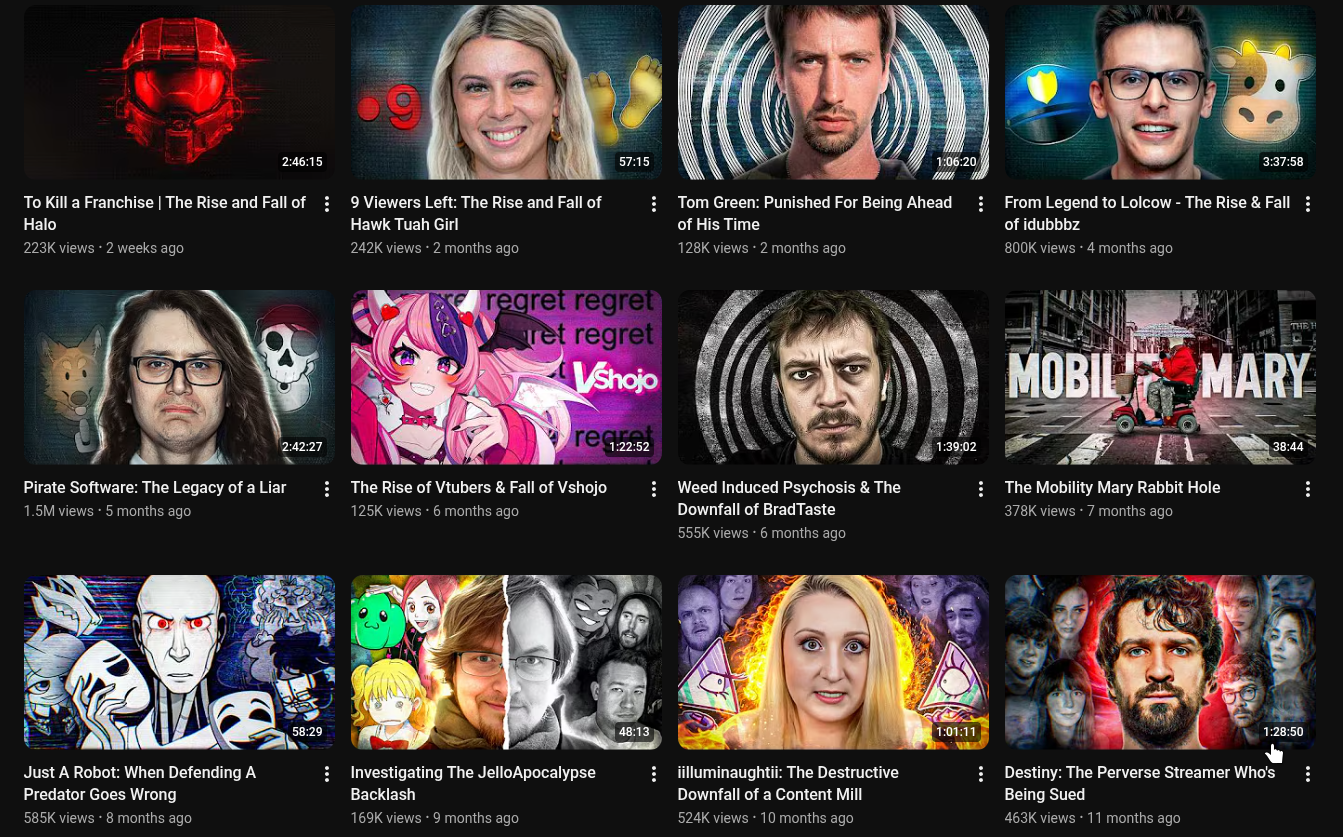
Task: Open the title 'Pirate Software: The Legacy of a Liar'
Action: tap(155, 488)
